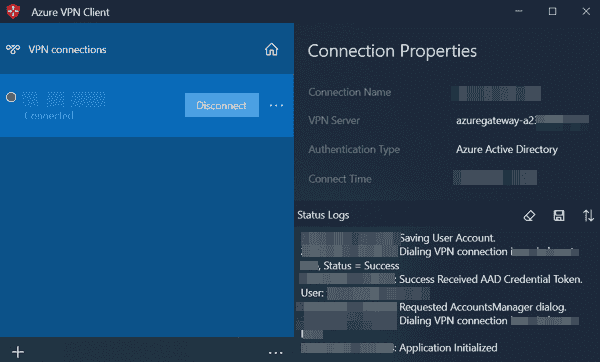
Task: Add a new connection with the plus icon
Action: click(x=18, y=352)
